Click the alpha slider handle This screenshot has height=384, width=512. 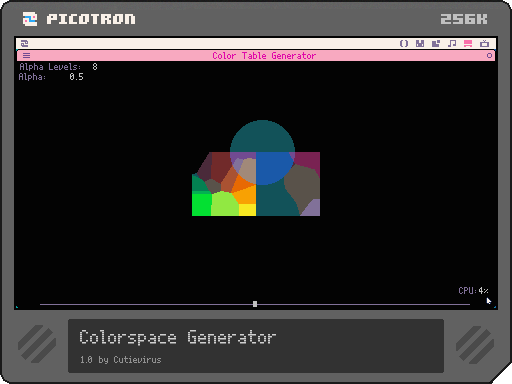click(x=255, y=304)
